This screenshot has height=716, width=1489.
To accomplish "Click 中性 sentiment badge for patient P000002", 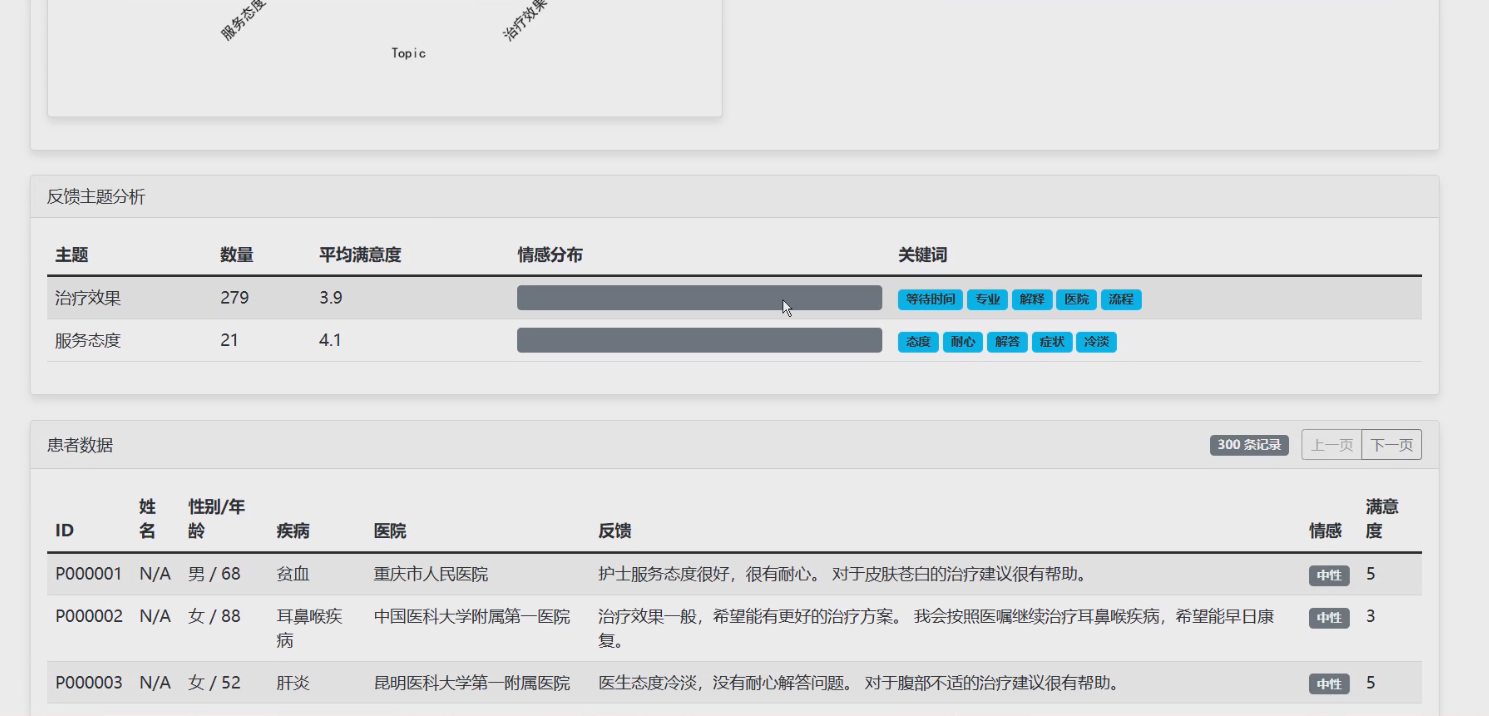I will click(x=1329, y=618).
